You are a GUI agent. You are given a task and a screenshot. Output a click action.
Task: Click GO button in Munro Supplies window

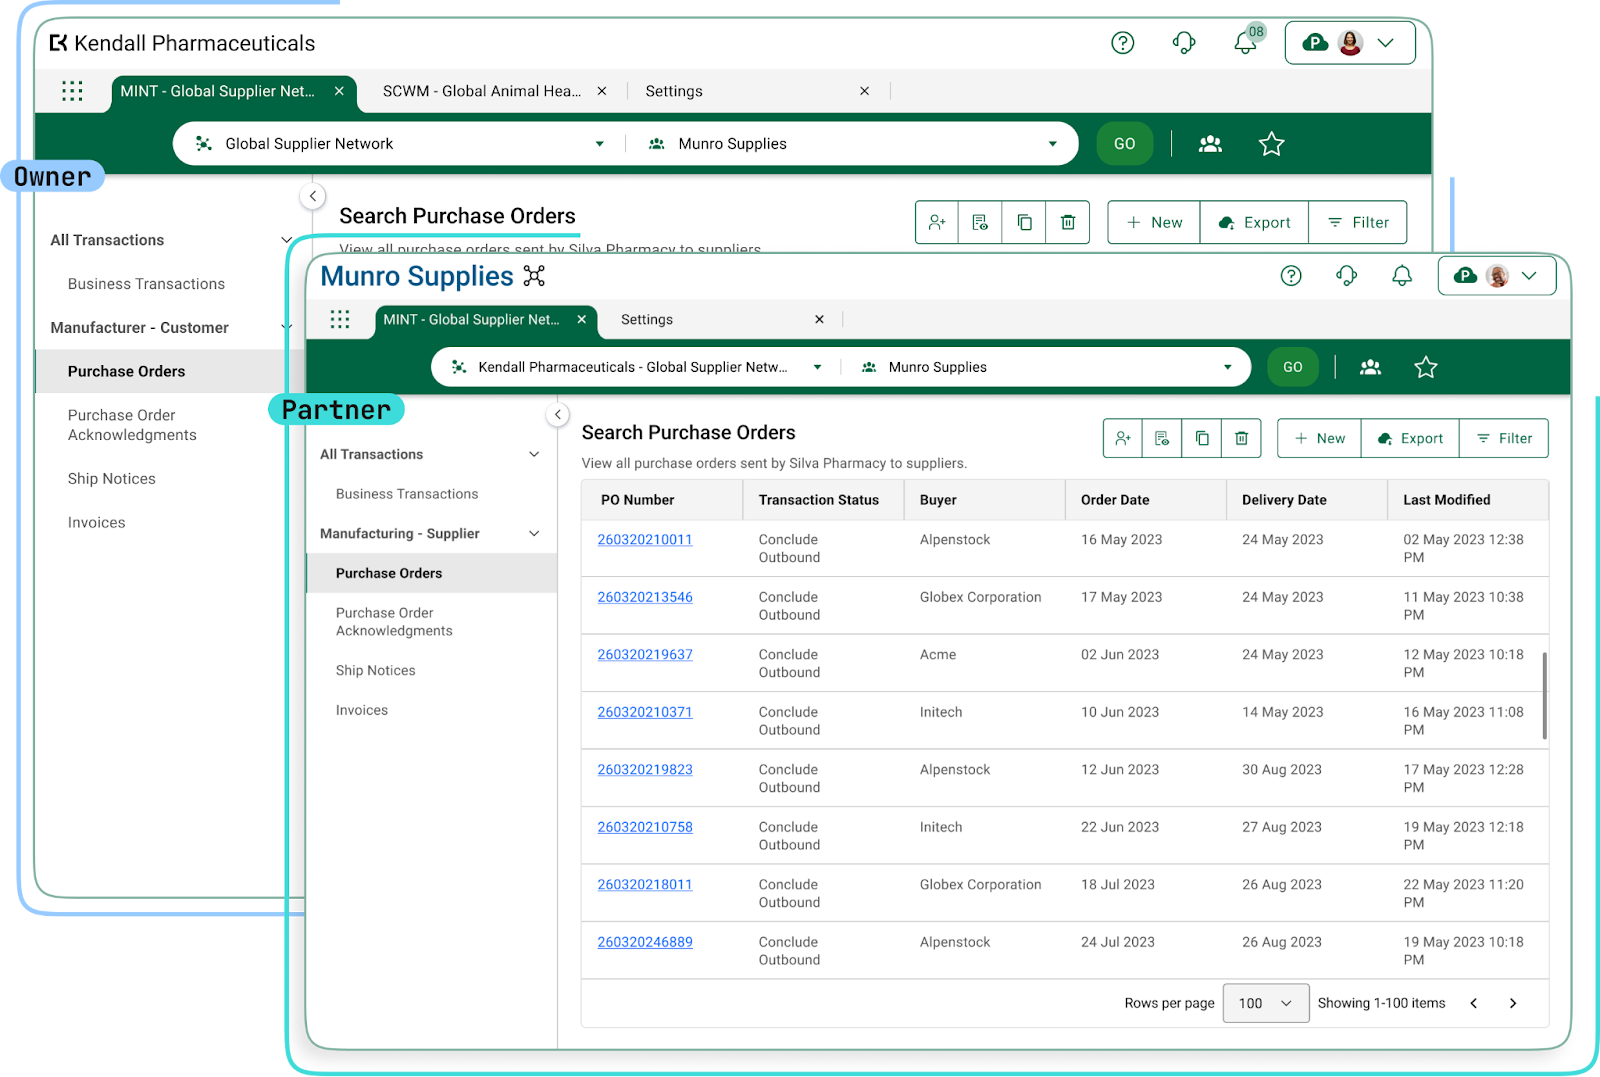1293,367
